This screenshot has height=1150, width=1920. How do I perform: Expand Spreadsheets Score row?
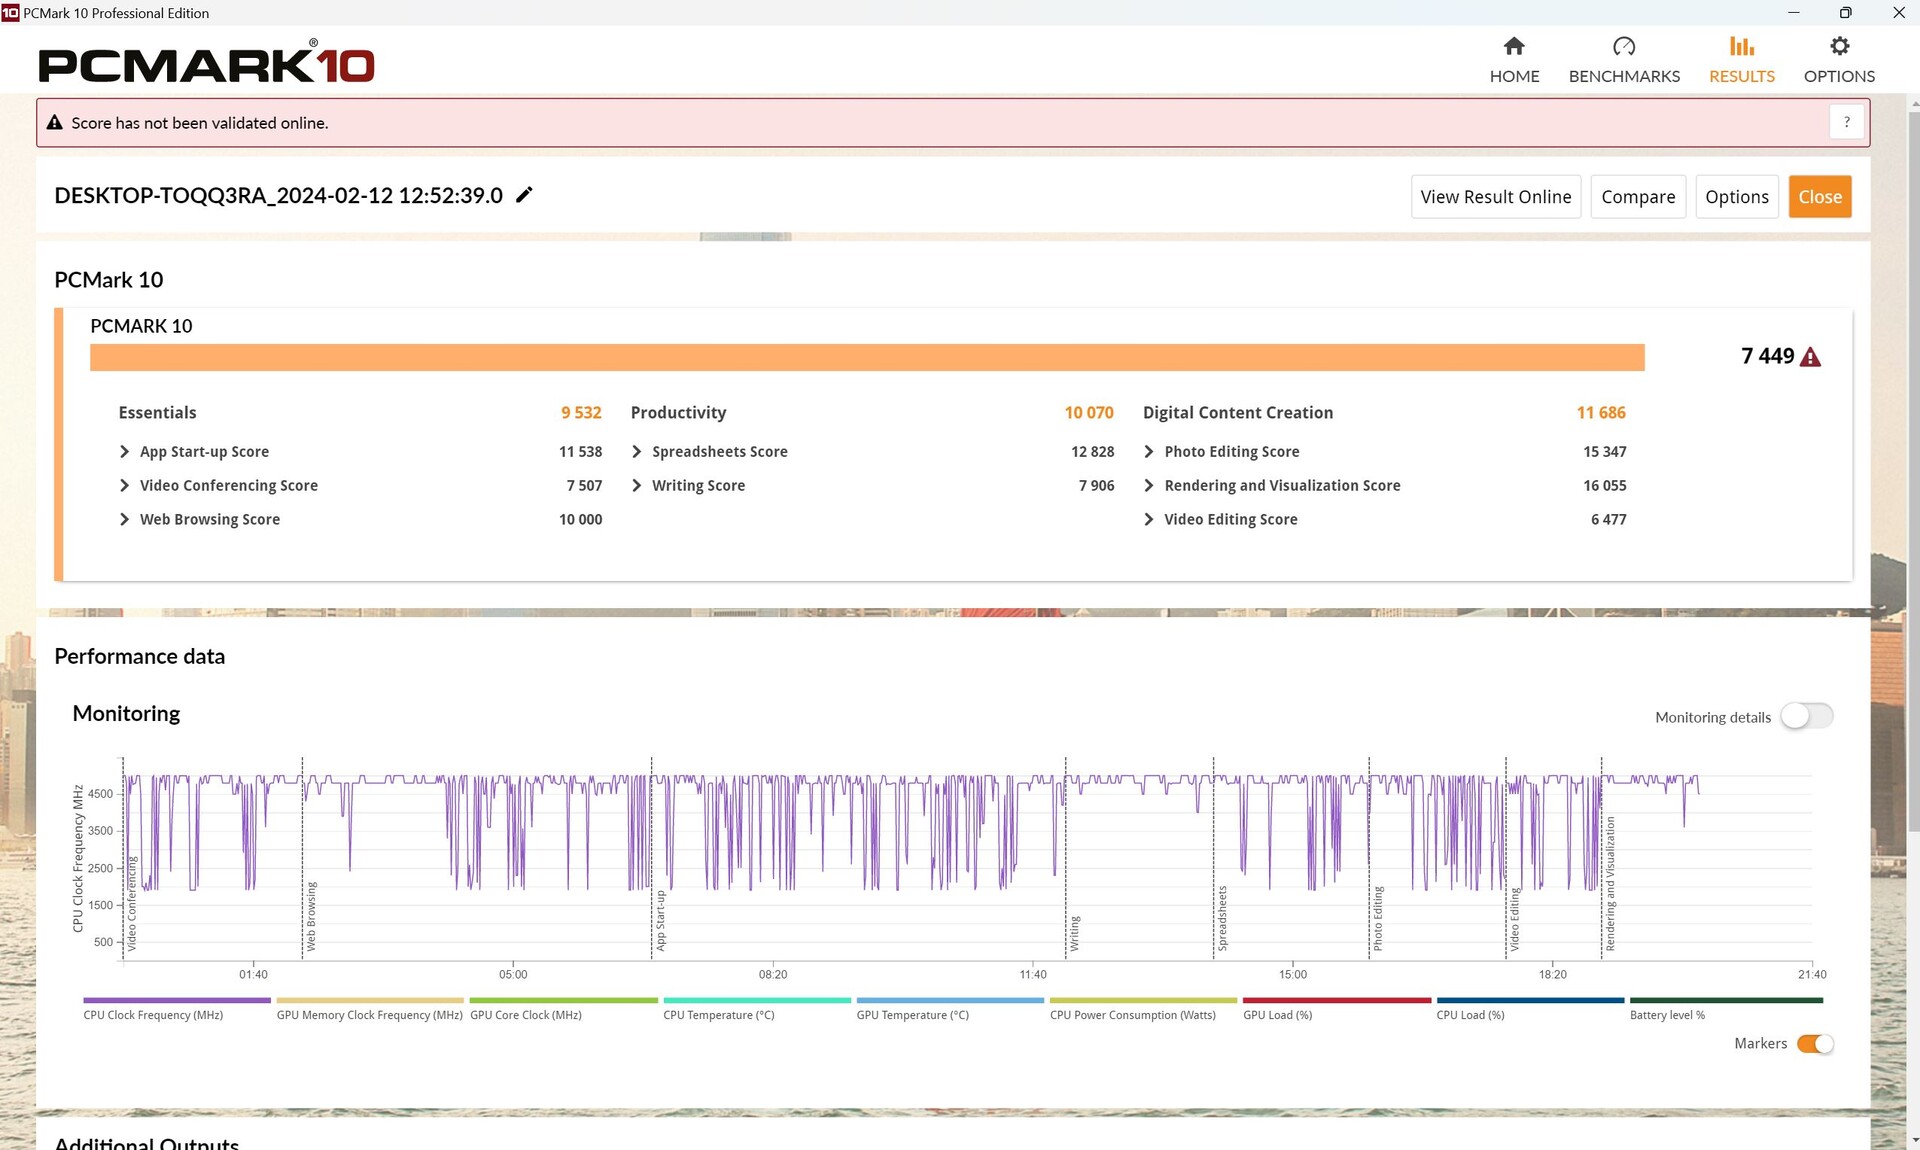click(x=637, y=452)
